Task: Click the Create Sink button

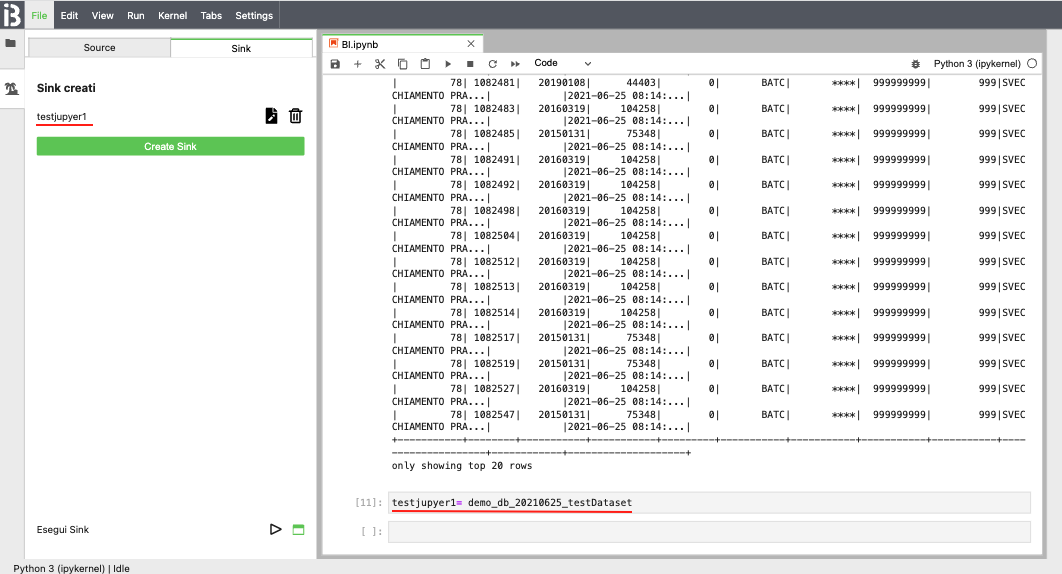Action: [170, 146]
